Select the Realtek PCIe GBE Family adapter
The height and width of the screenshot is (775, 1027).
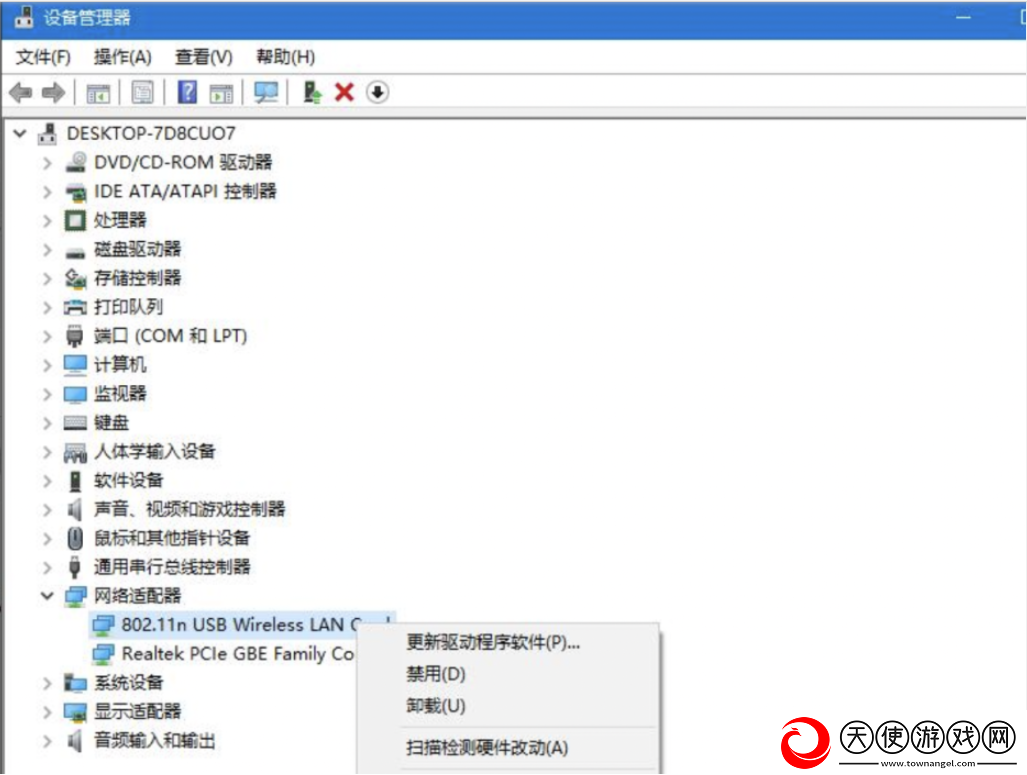(x=223, y=654)
